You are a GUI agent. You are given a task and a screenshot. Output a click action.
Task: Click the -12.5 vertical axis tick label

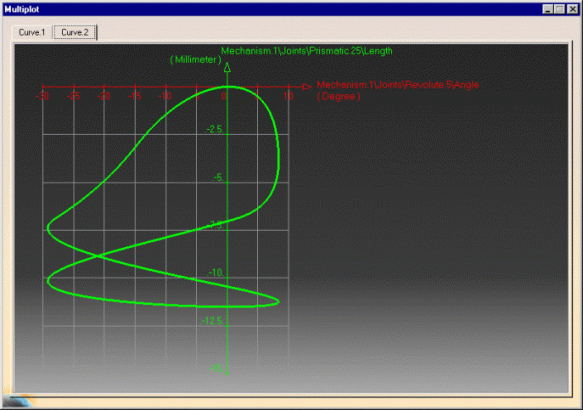212,321
